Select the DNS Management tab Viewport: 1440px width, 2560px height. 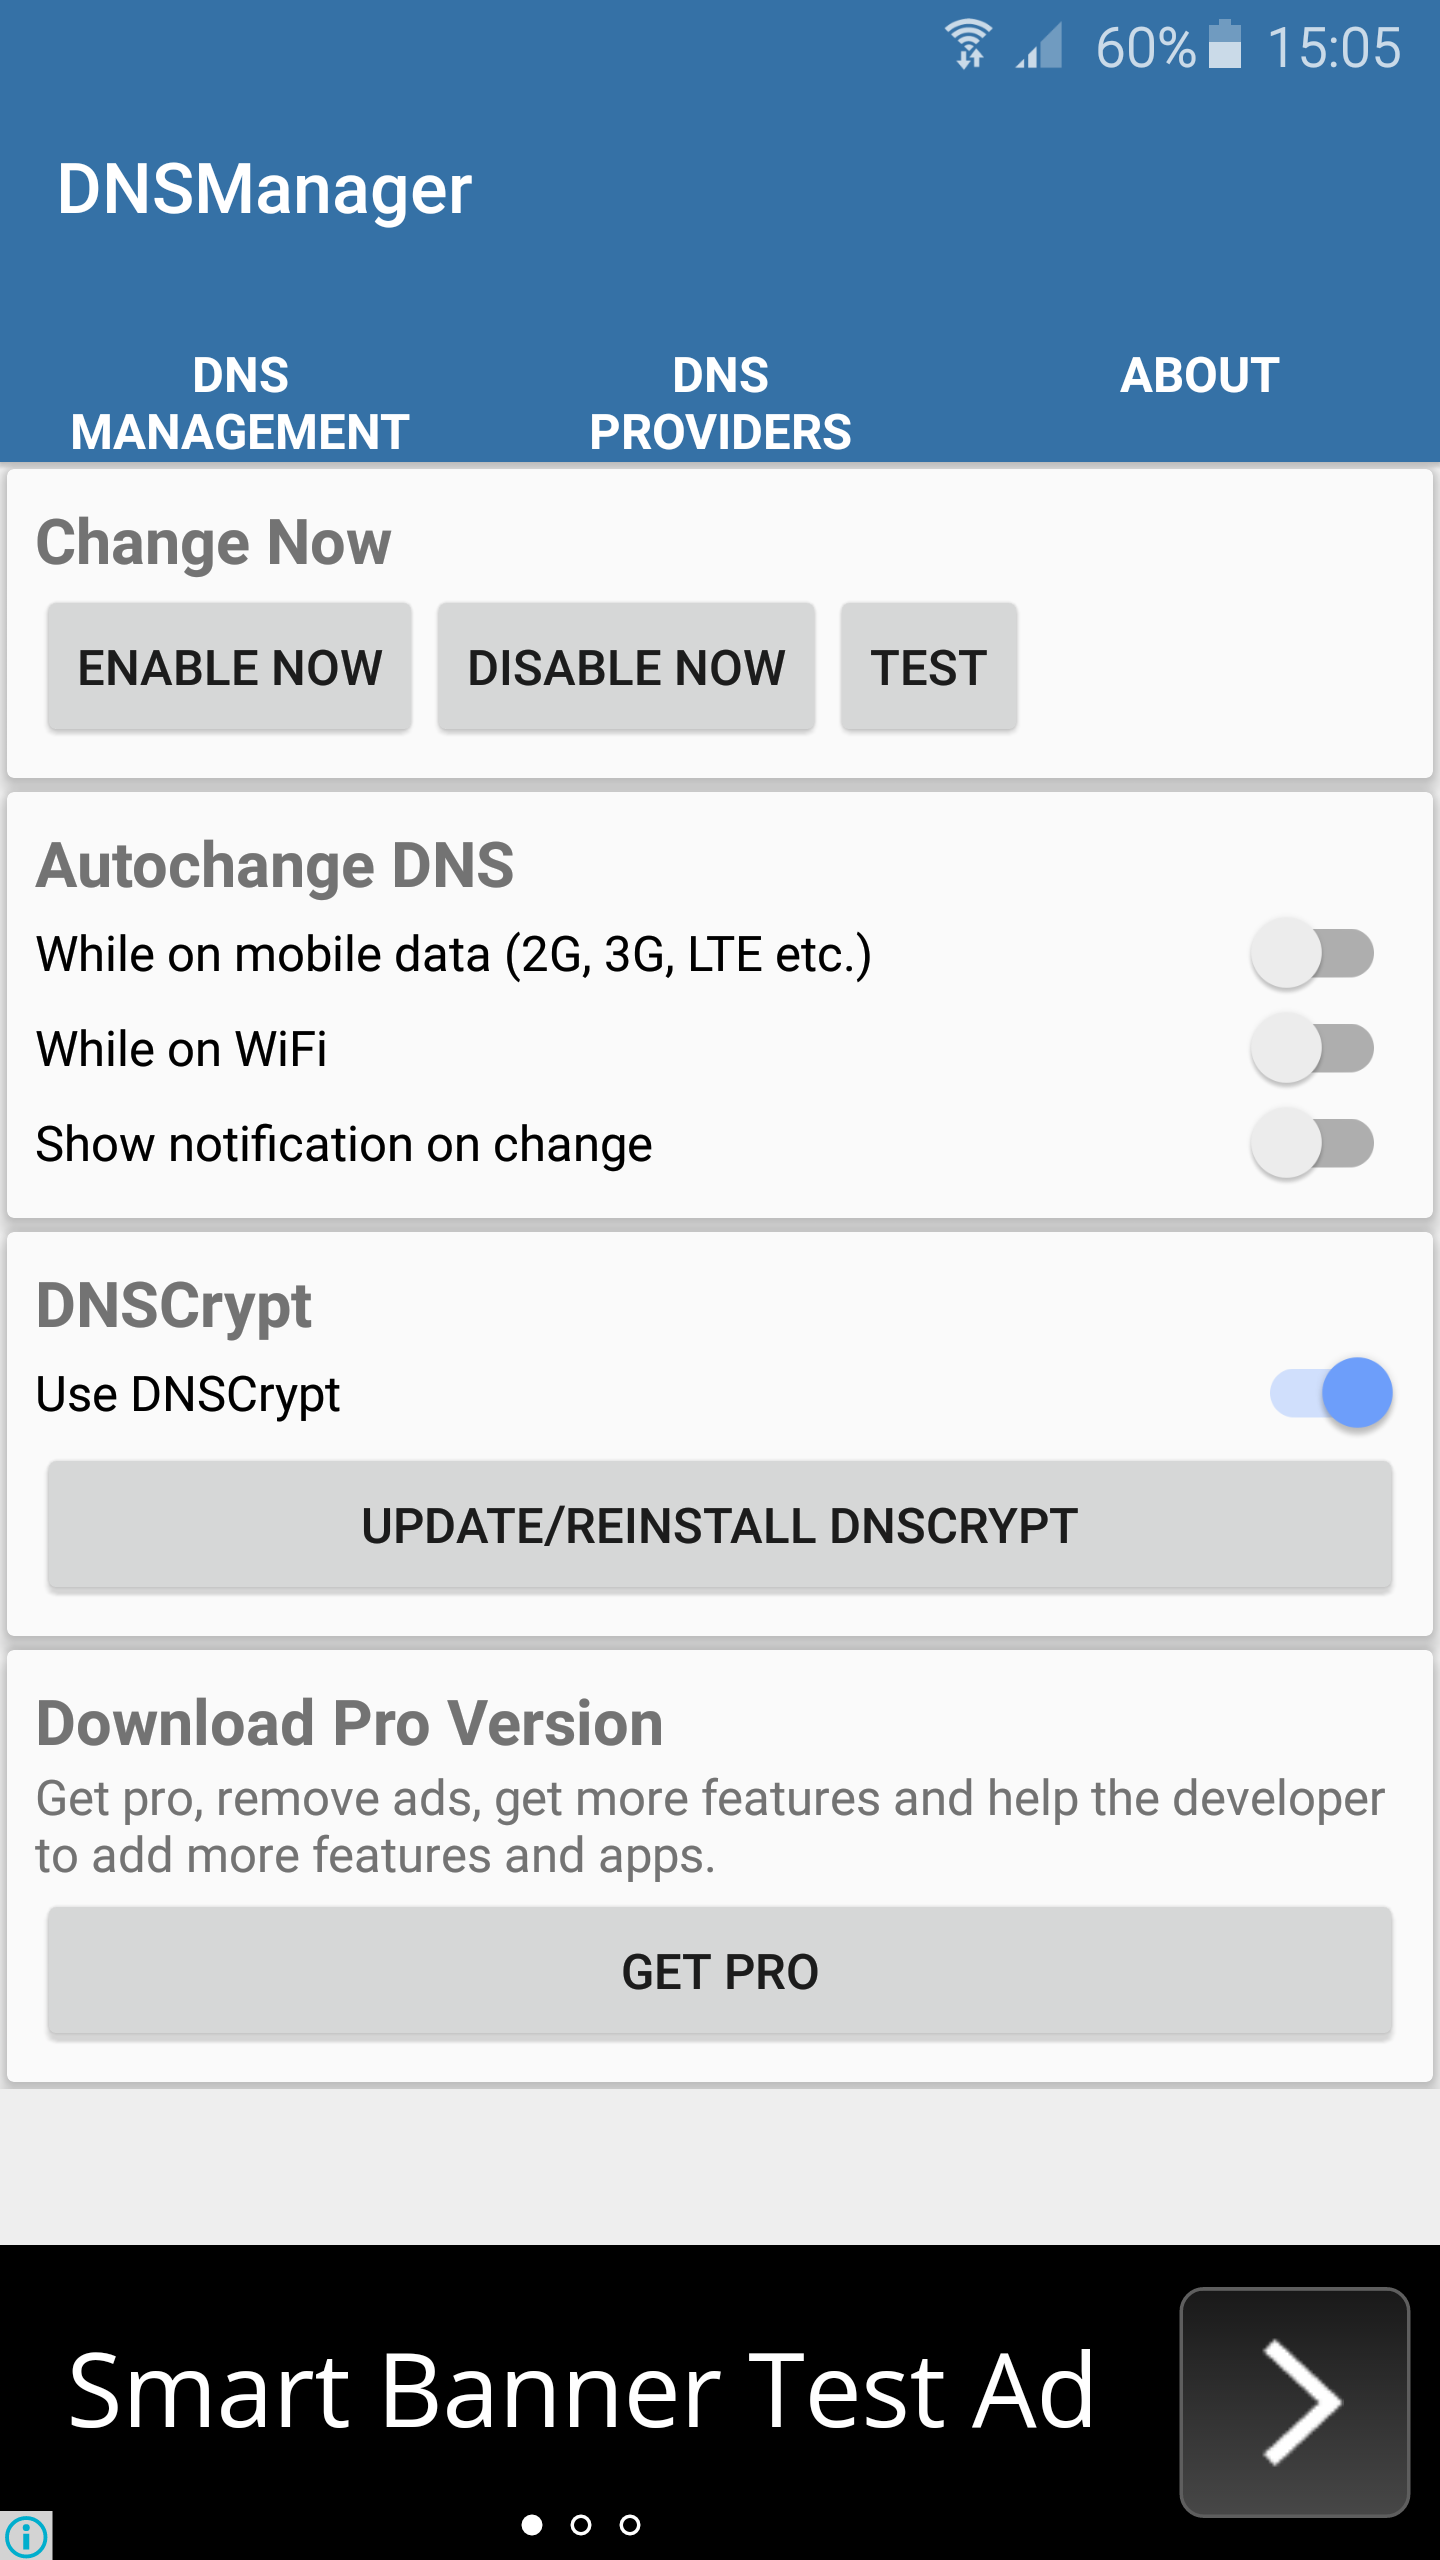pyautogui.click(x=240, y=404)
